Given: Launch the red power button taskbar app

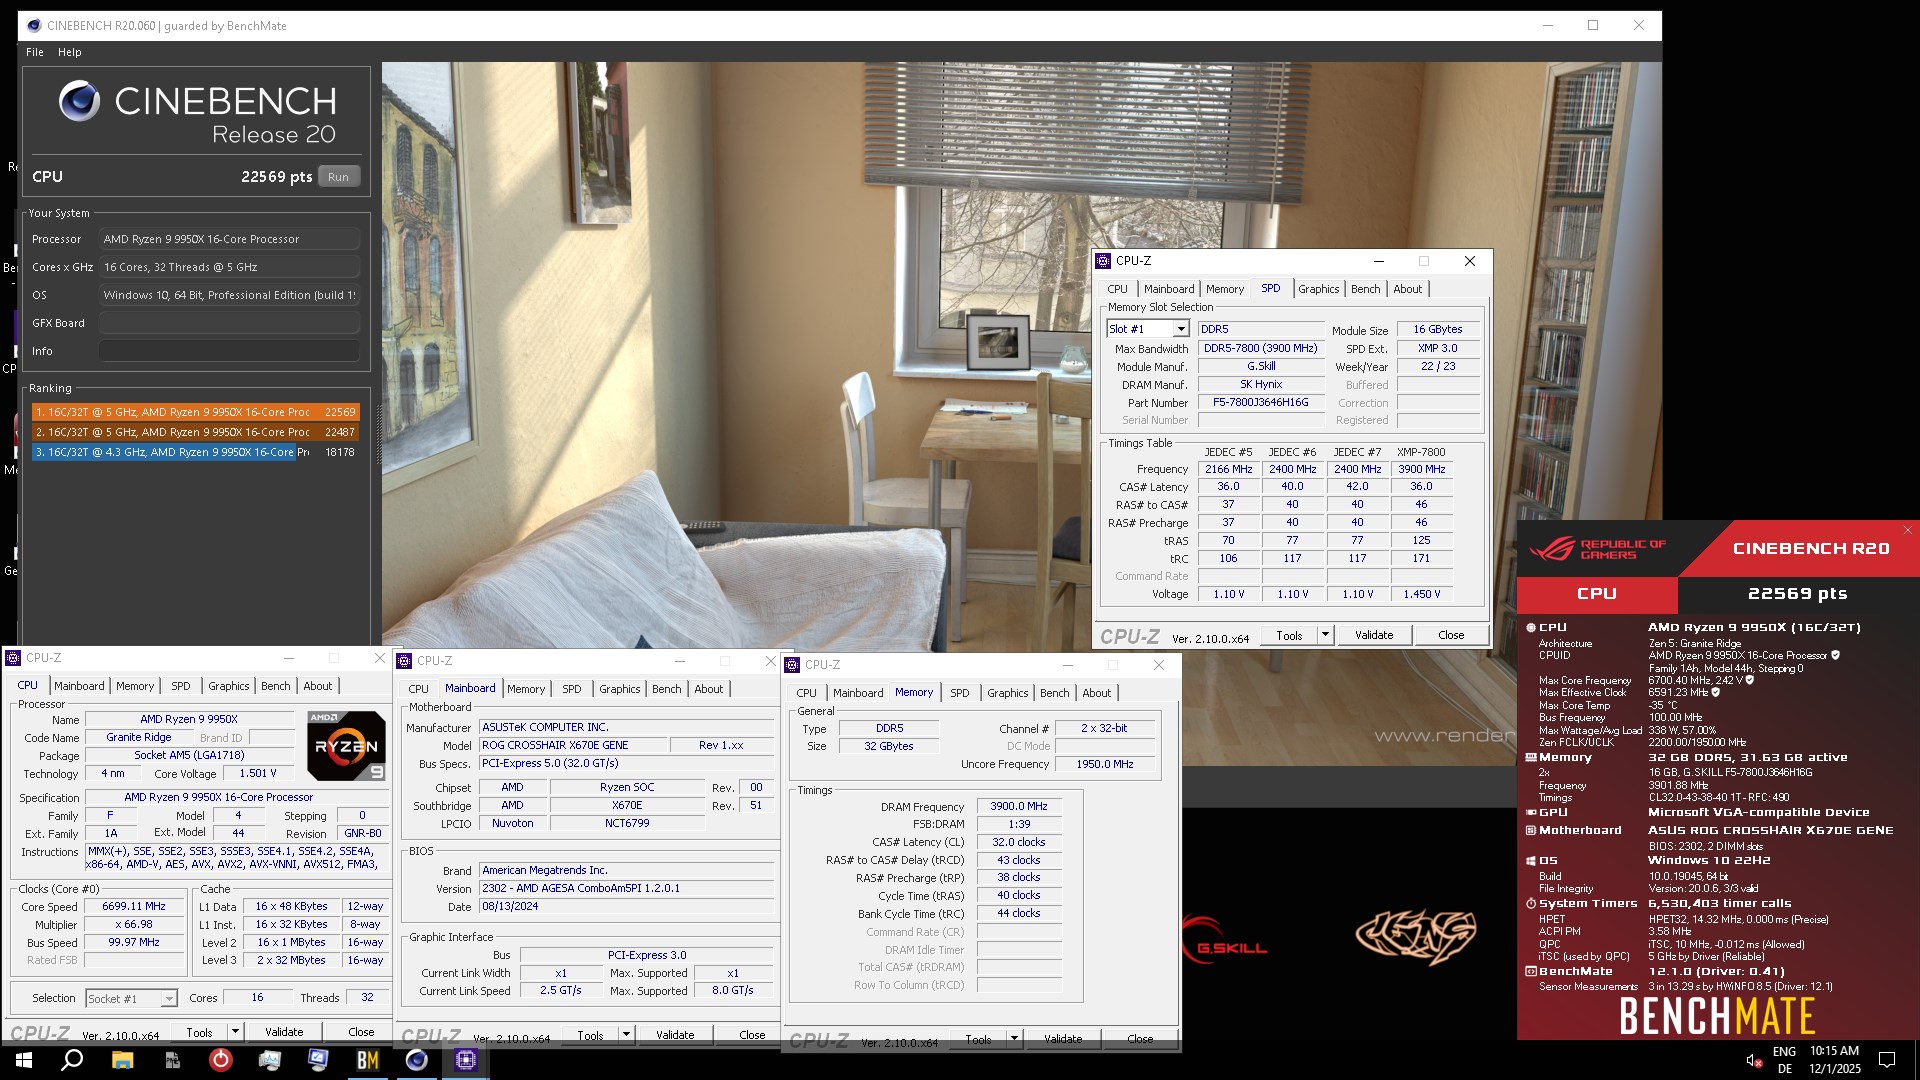Looking at the screenshot, I should tap(220, 1060).
